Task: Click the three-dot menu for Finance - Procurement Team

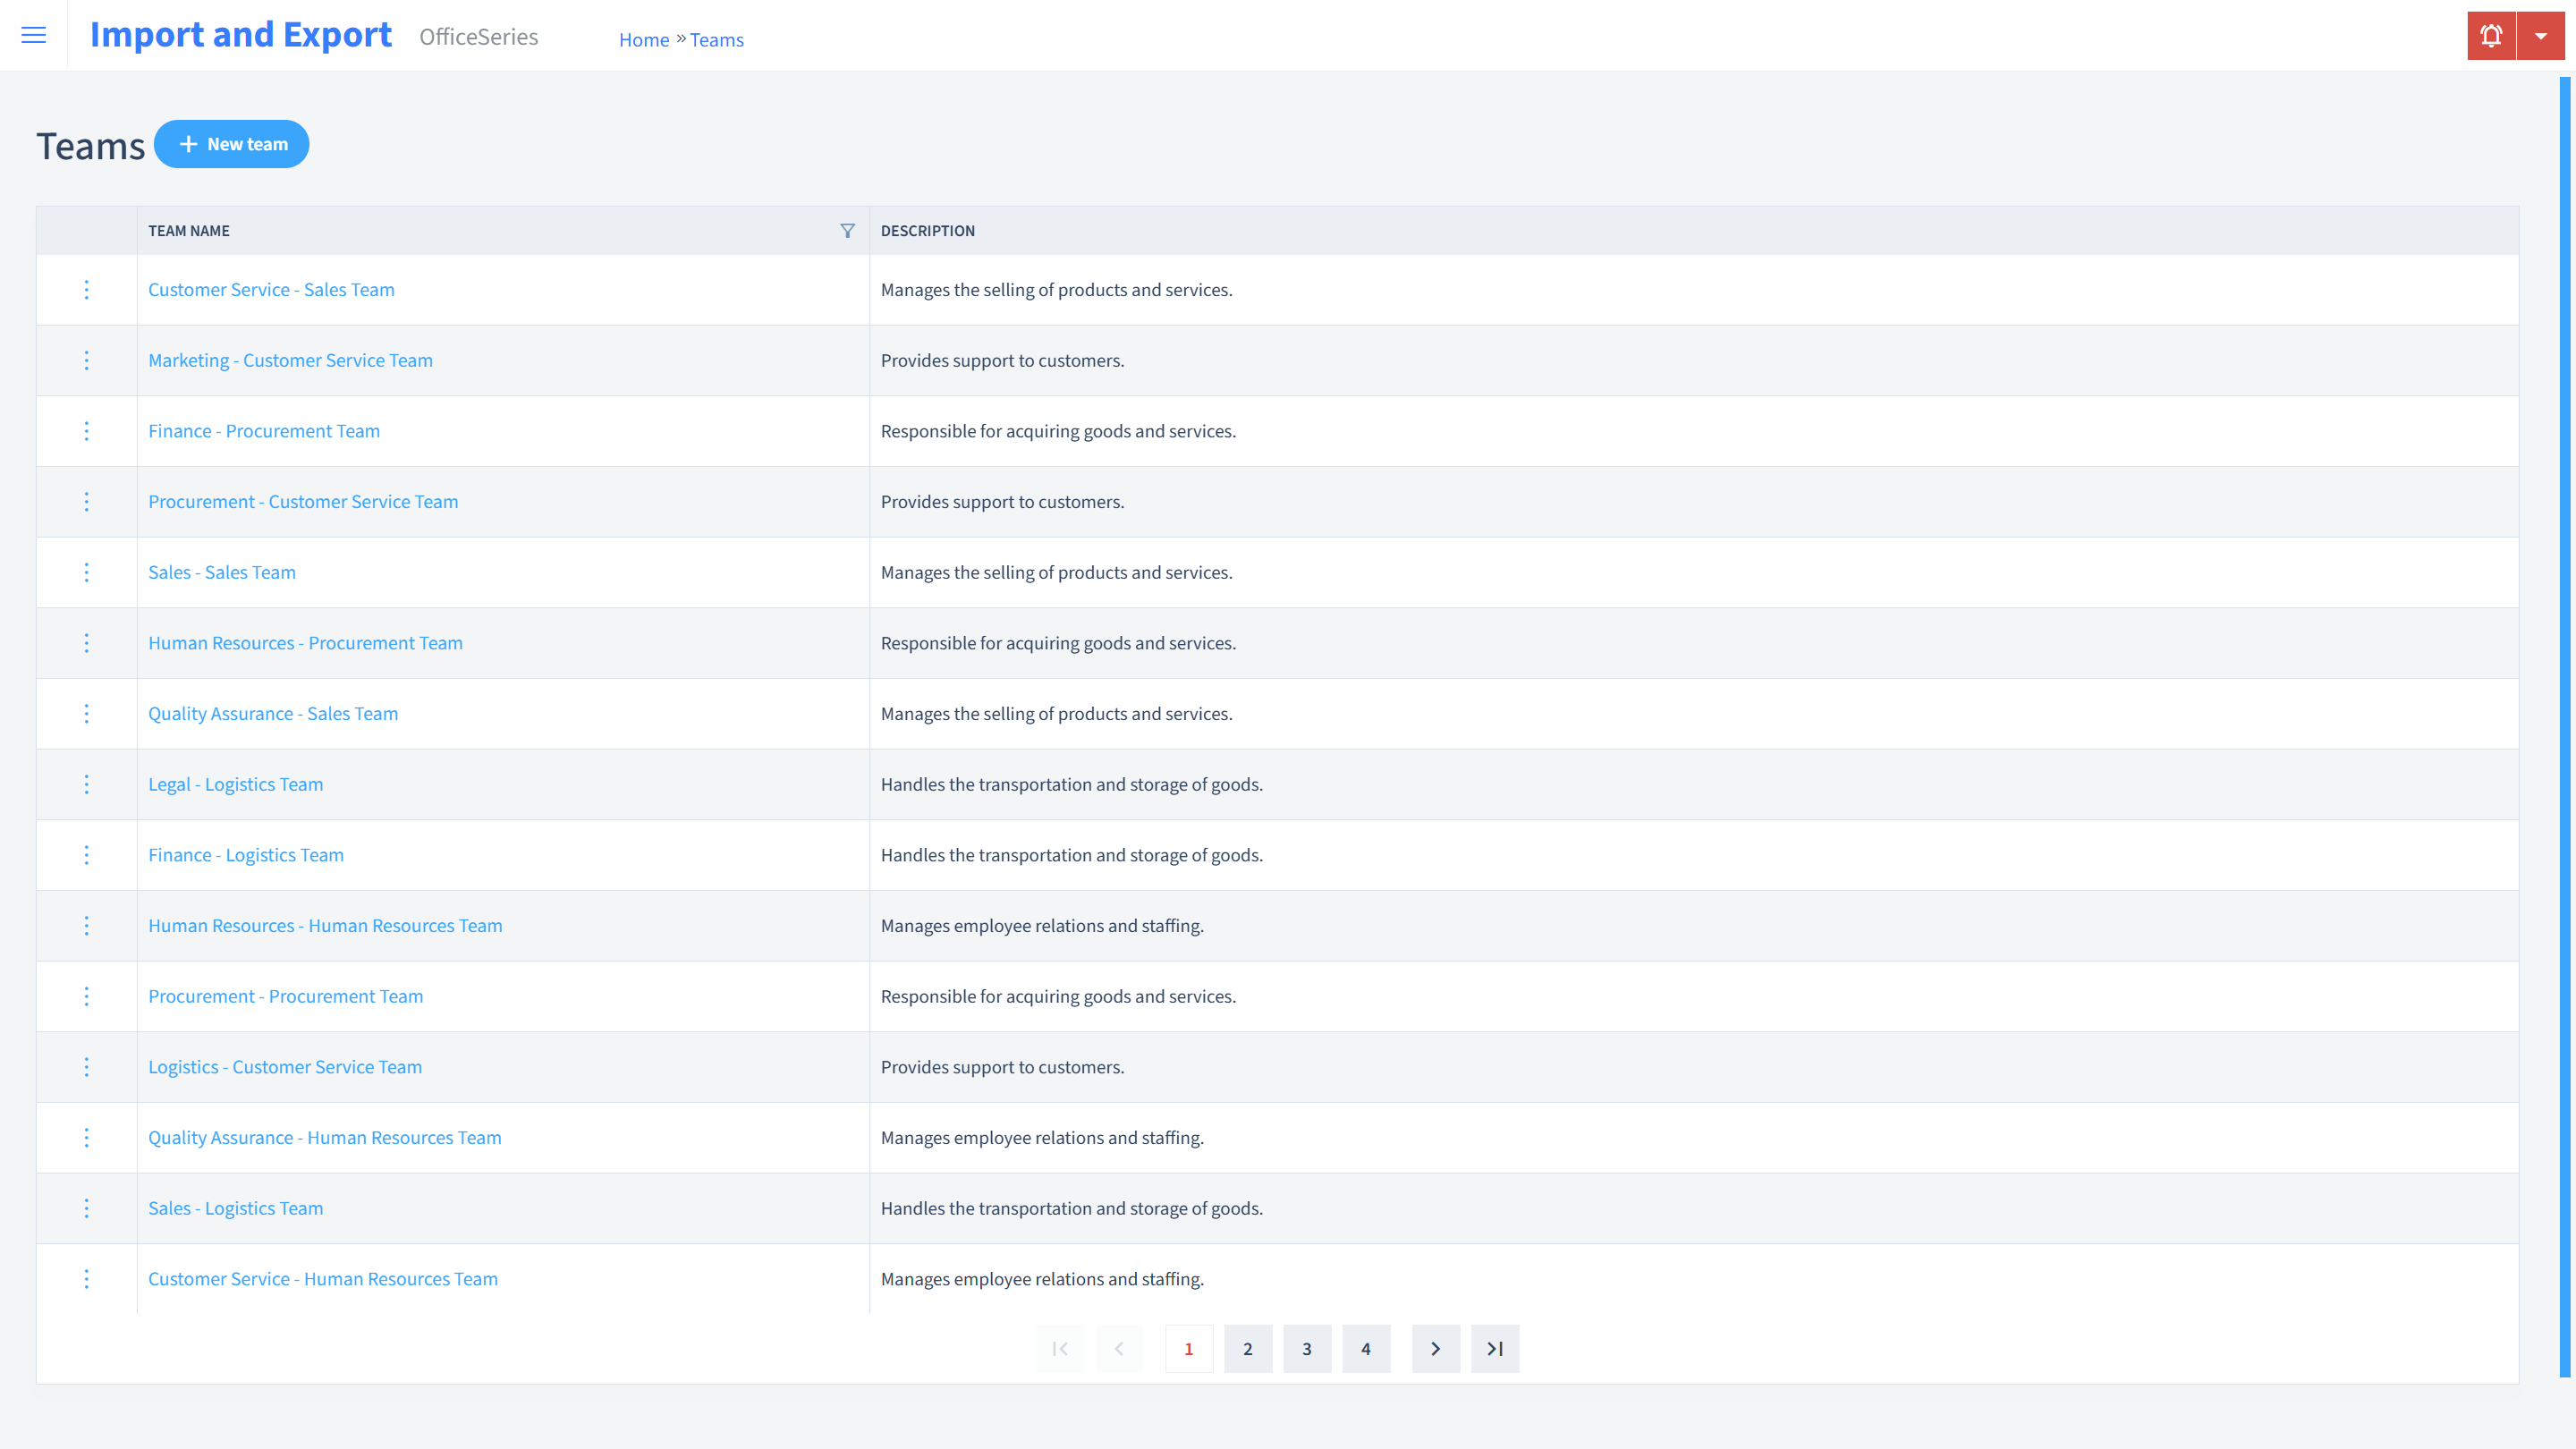Action: (x=87, y=430)
